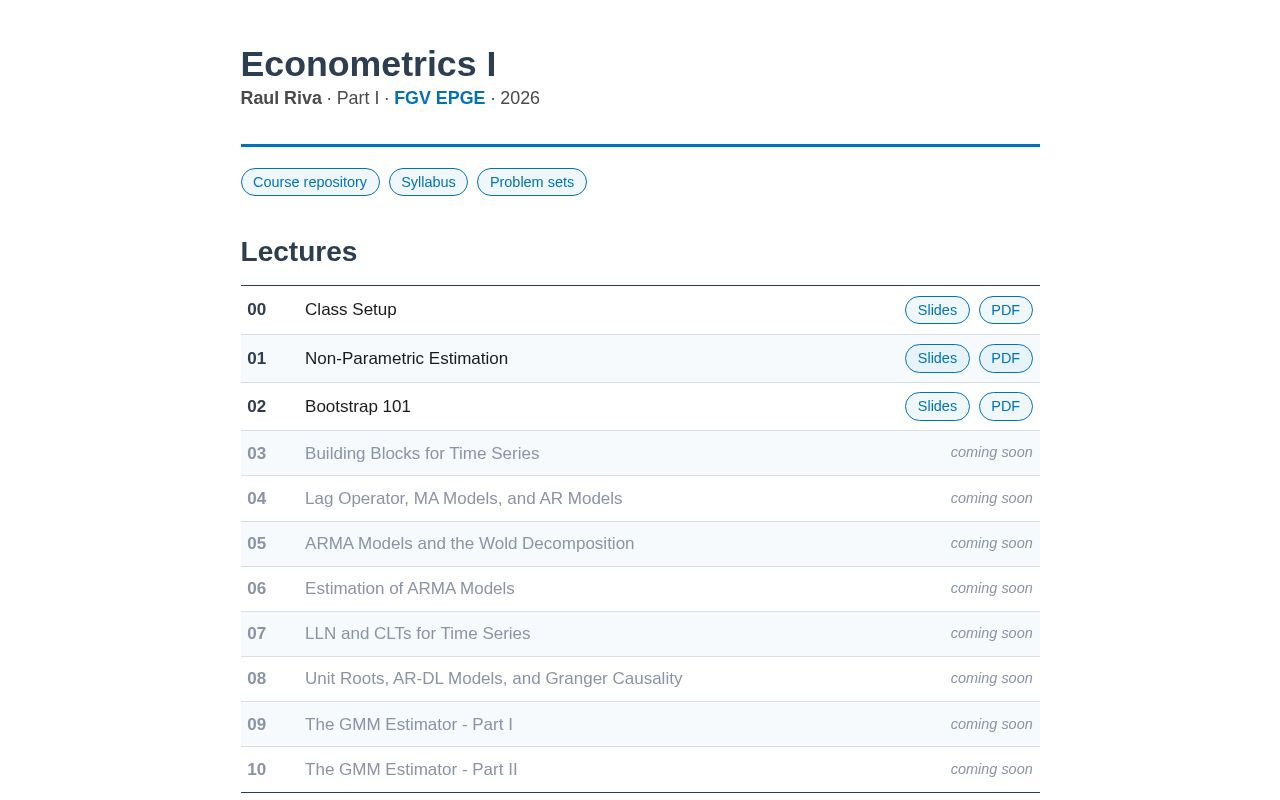Image resolution: width=1280 pixels, height=800 pixels.
Task: Click coming soon for LLN and CLTs lecture
Action: 992,633
